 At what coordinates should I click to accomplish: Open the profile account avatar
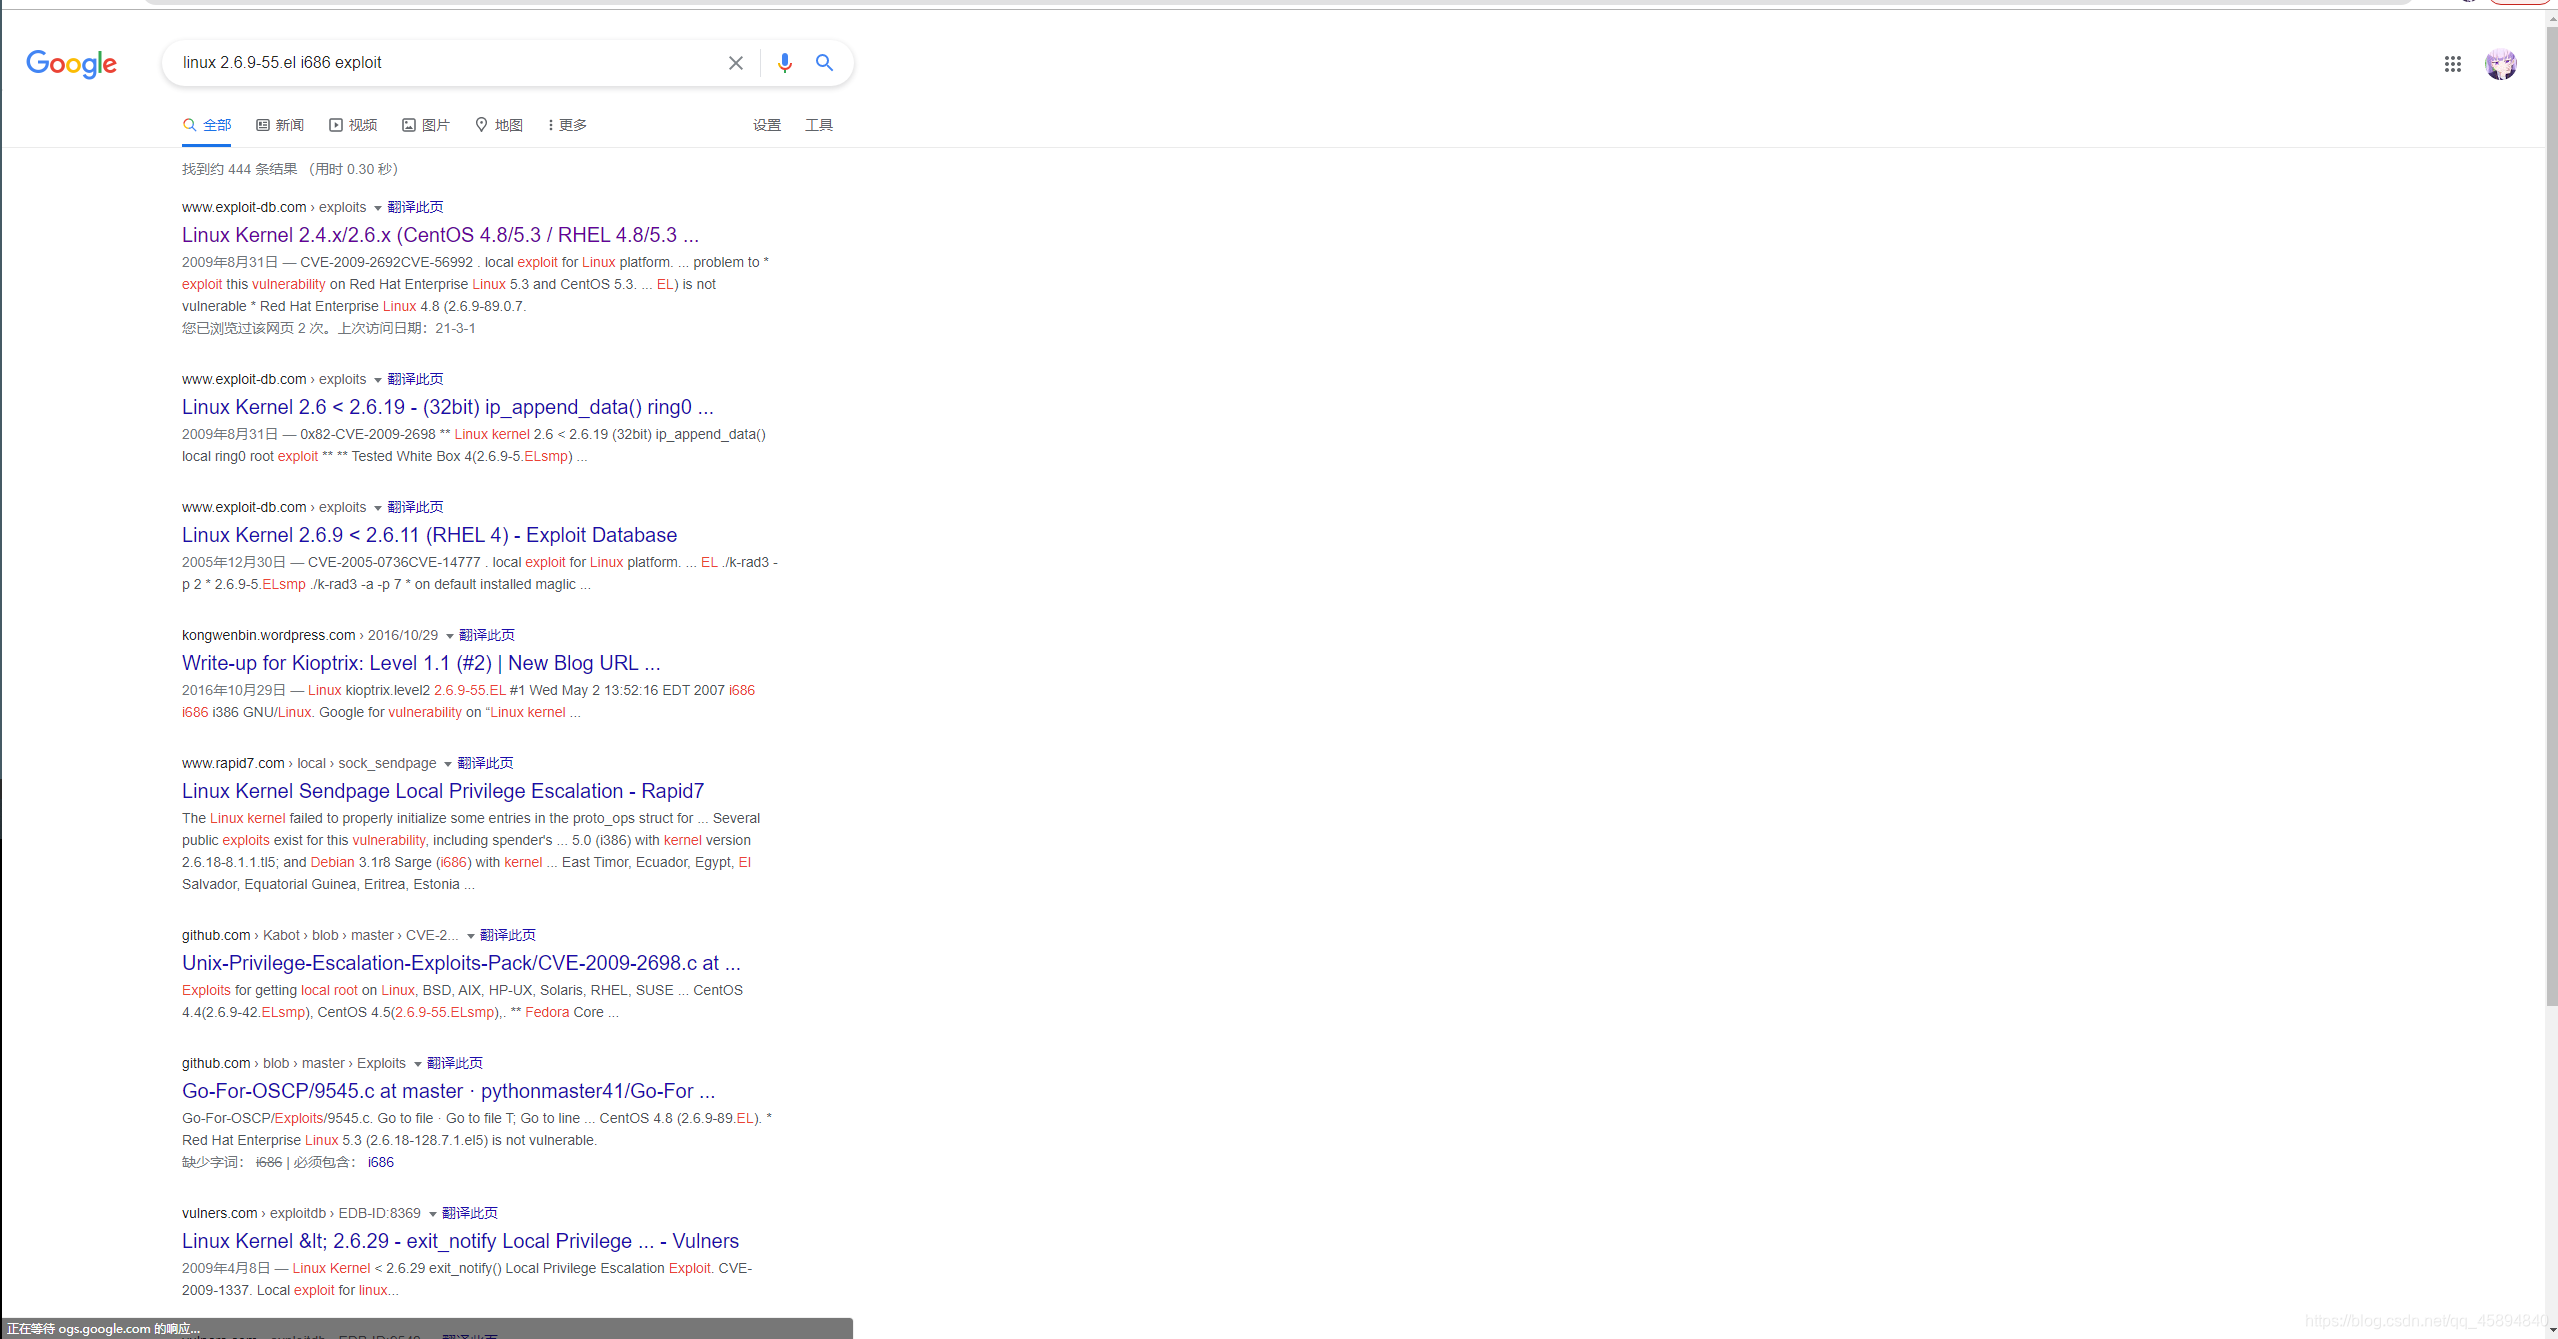2502,63
